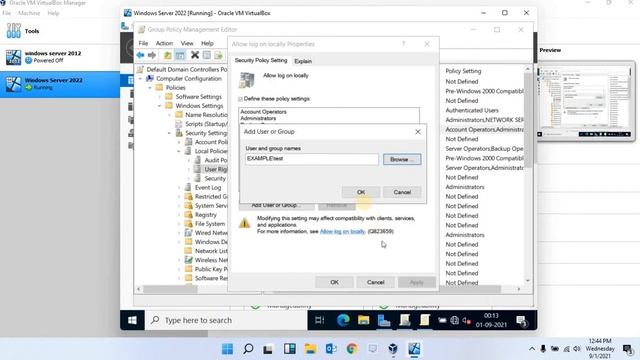Open guest notification center icon

point(522,321)
